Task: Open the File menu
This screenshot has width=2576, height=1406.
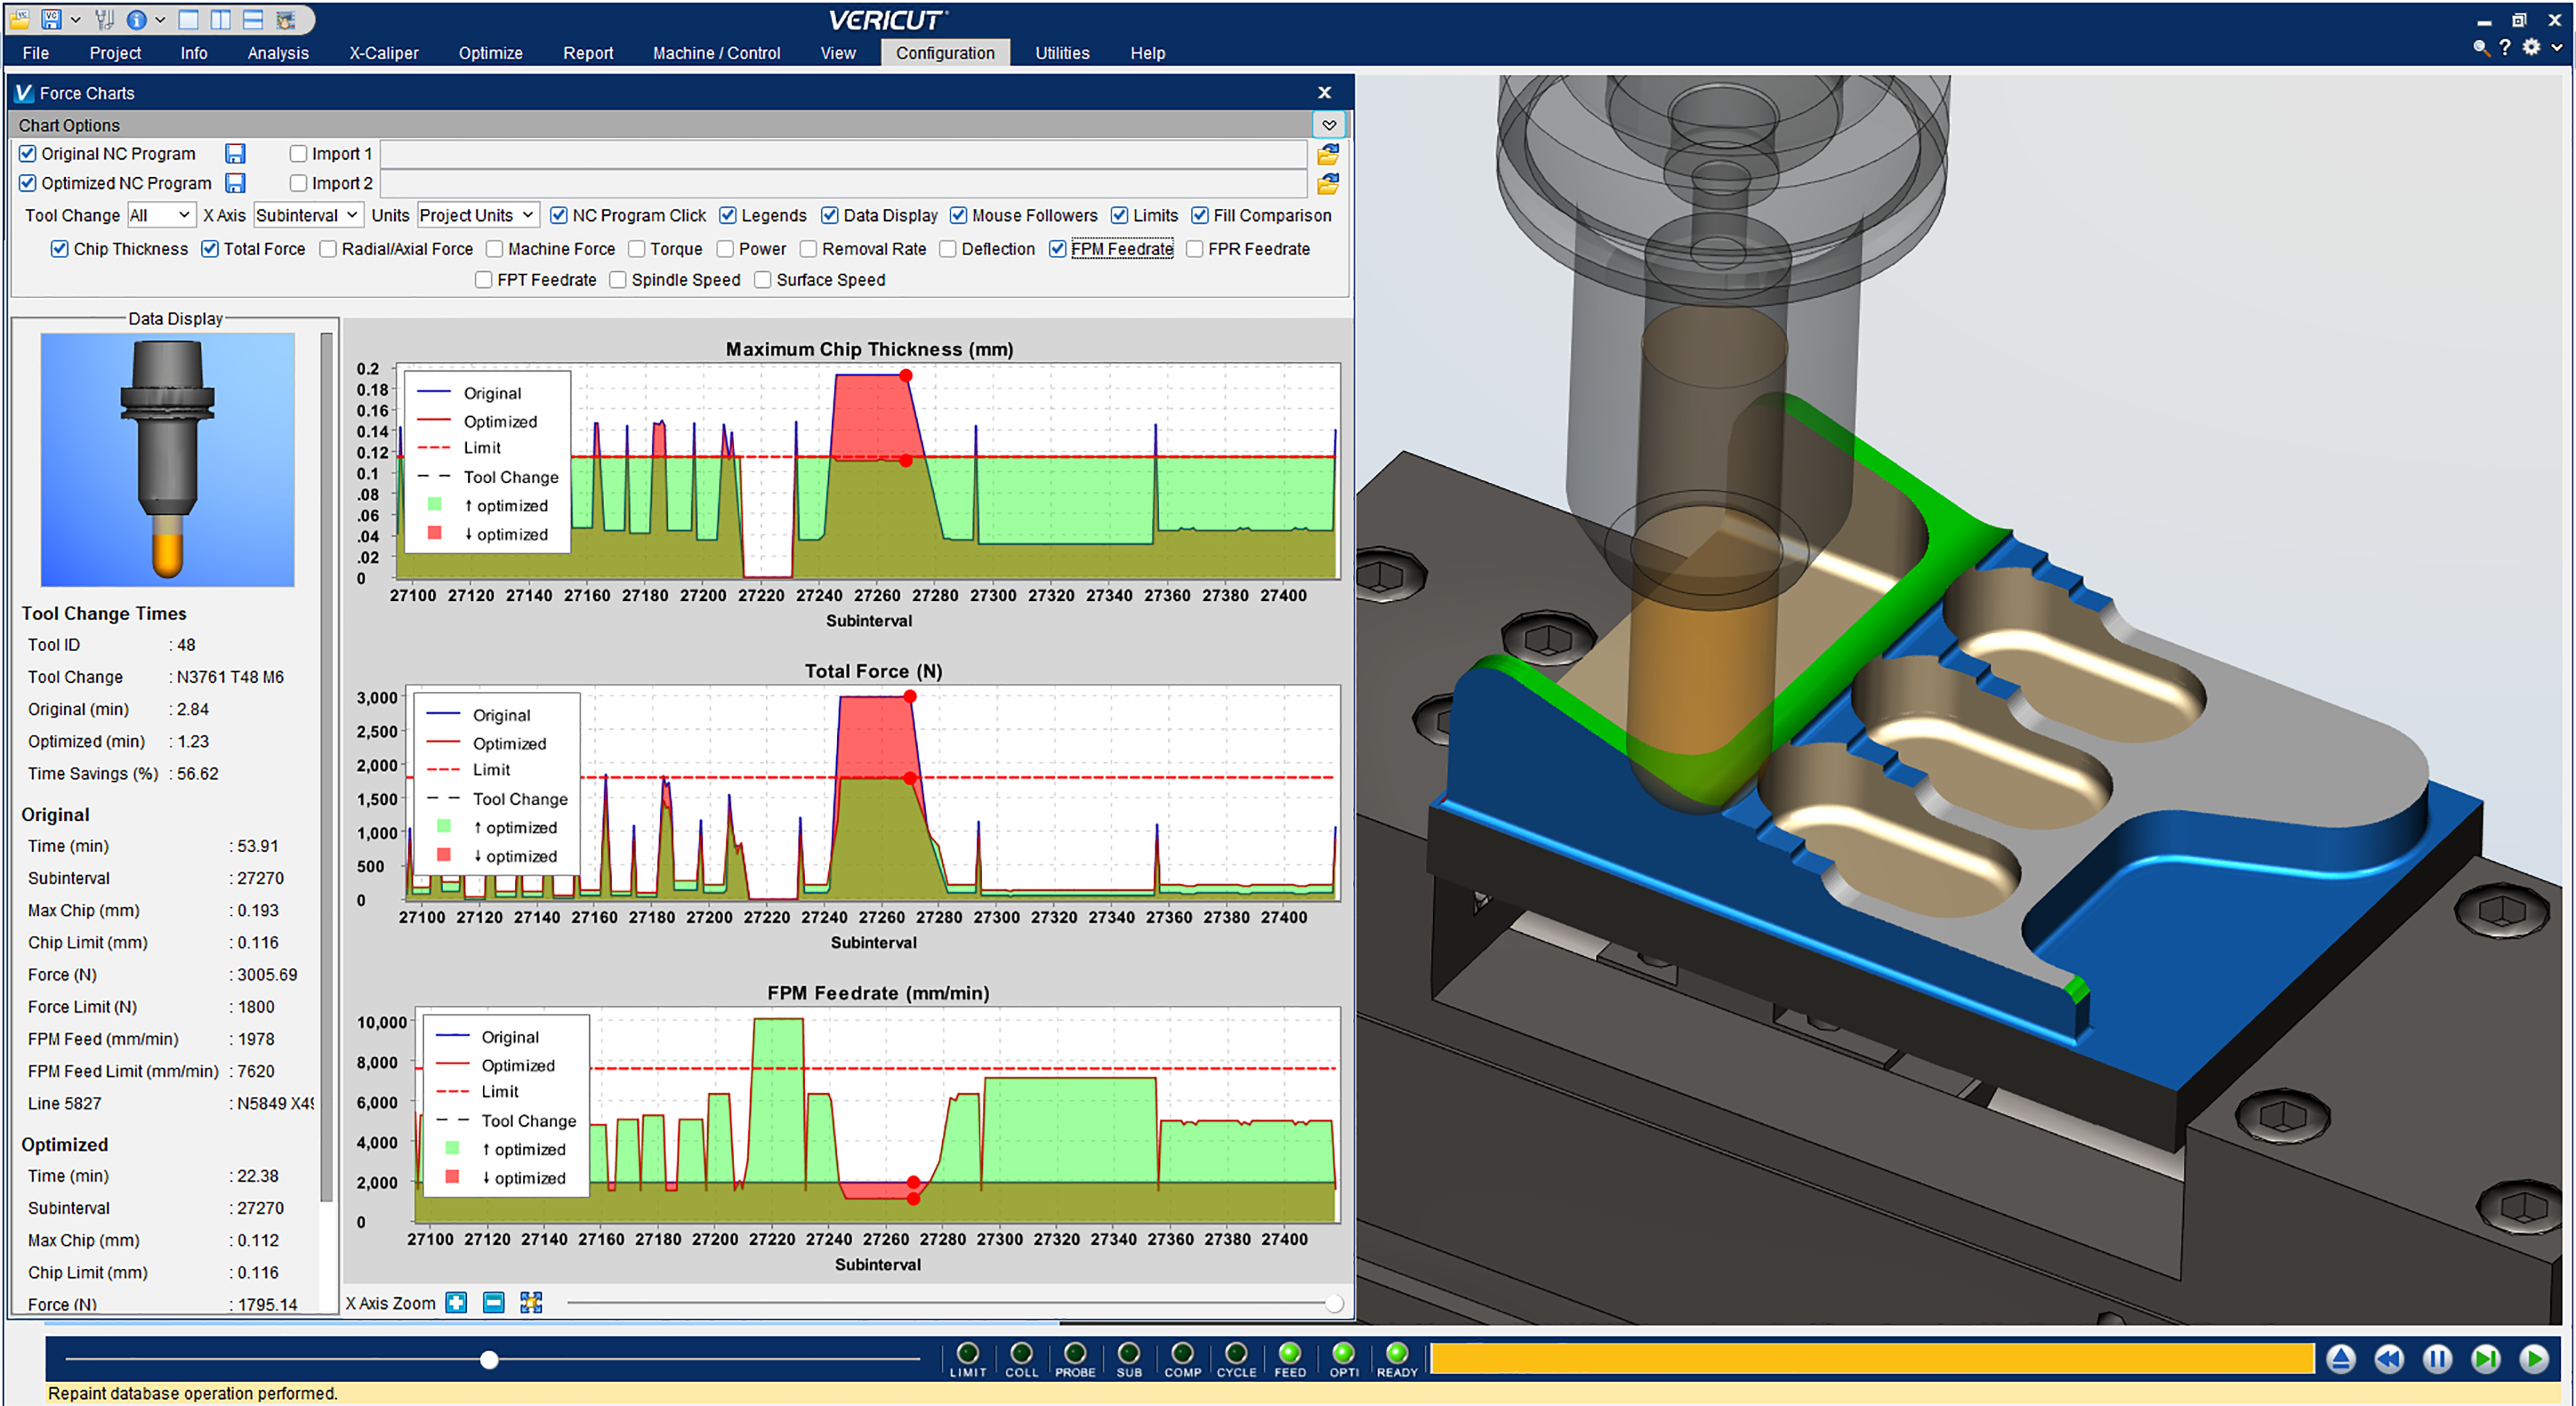Action: [x=35, y=53]
